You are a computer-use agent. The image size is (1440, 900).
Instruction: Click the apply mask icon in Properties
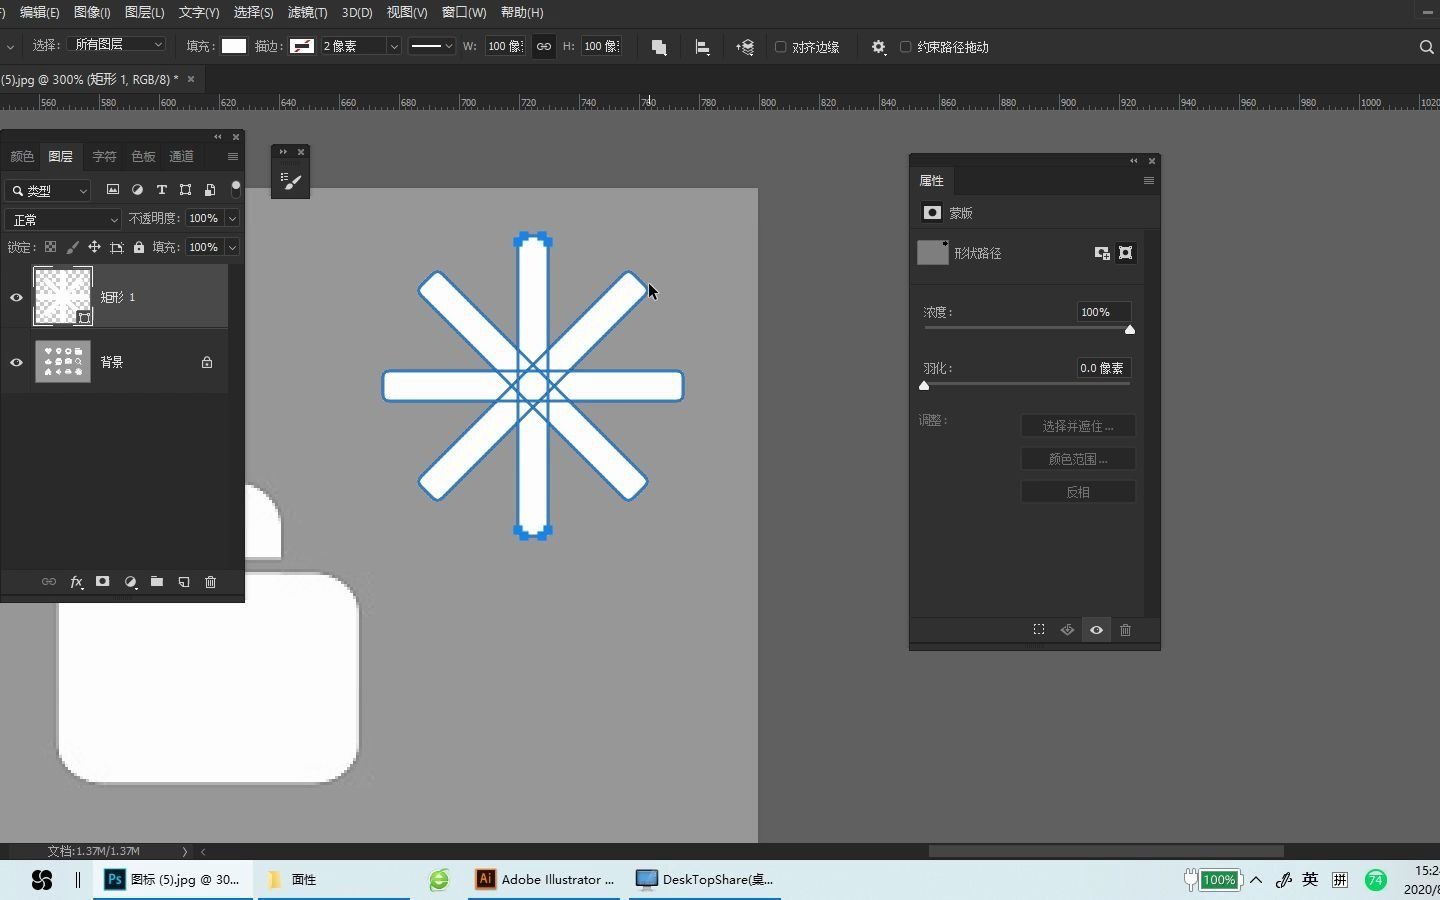(x=1067, y=630)
